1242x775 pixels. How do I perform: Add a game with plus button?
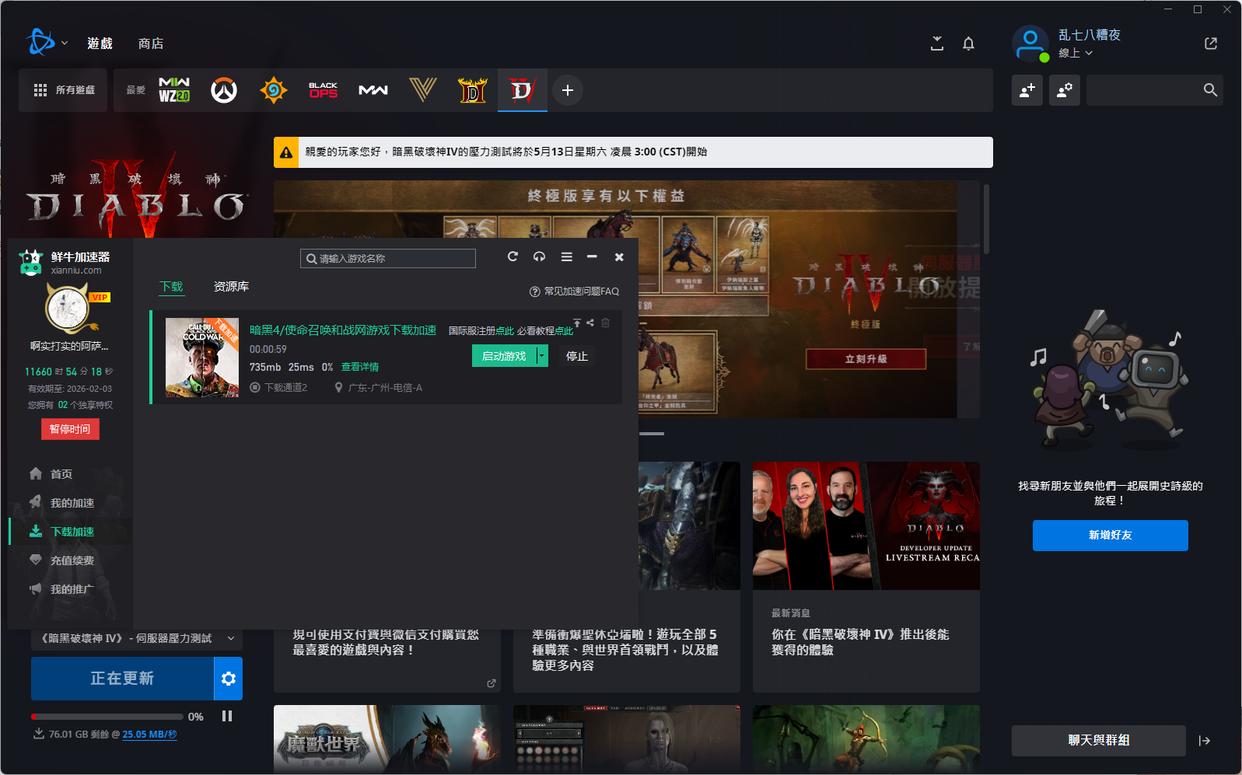(567, 90)
